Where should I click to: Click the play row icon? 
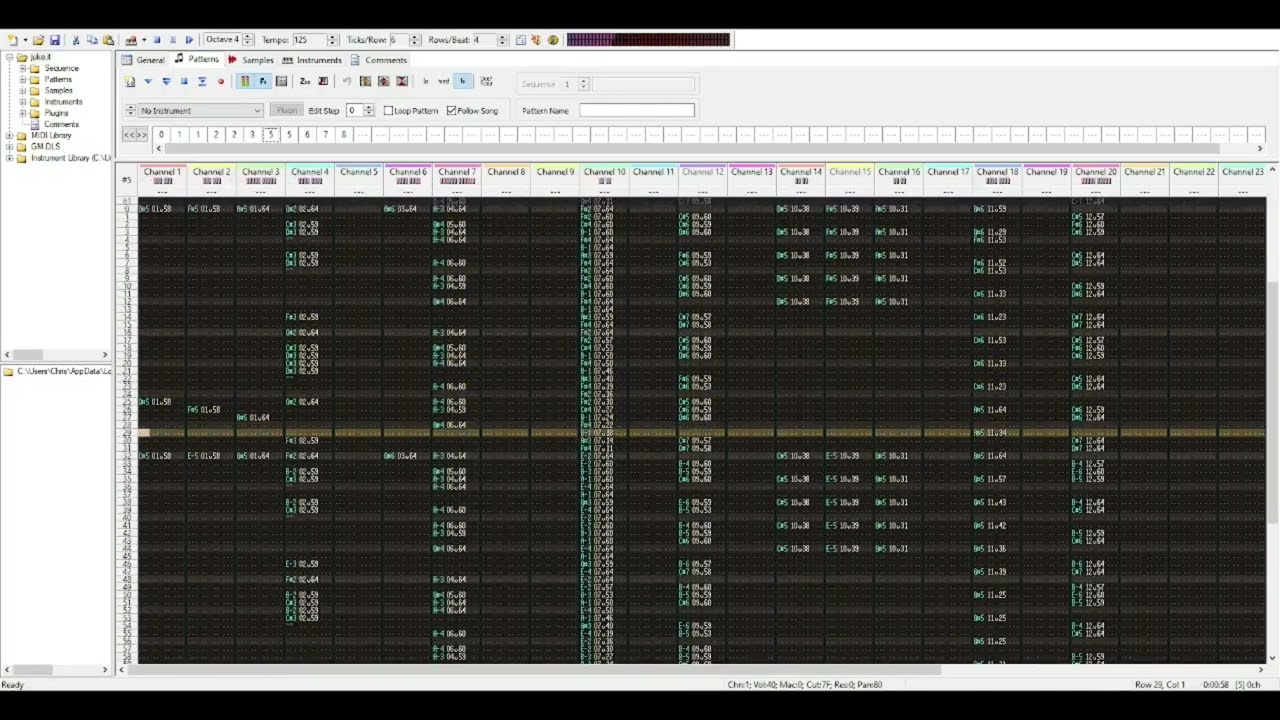tap(202, 81)
